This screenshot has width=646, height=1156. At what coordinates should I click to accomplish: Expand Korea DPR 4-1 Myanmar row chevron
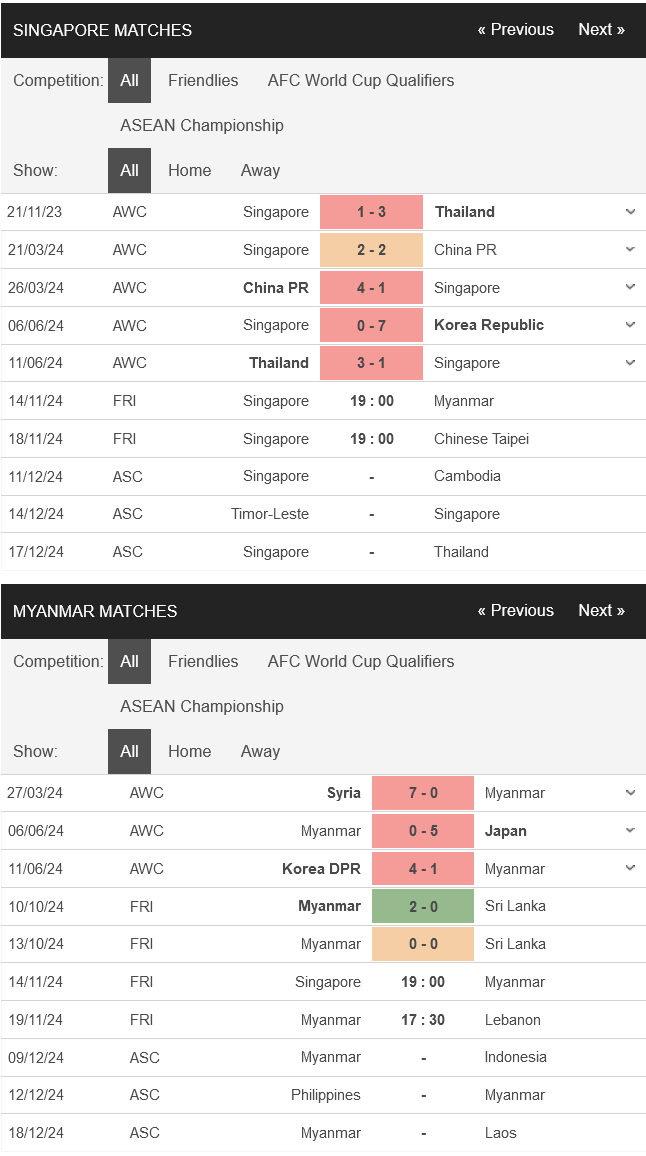[630, 868]
